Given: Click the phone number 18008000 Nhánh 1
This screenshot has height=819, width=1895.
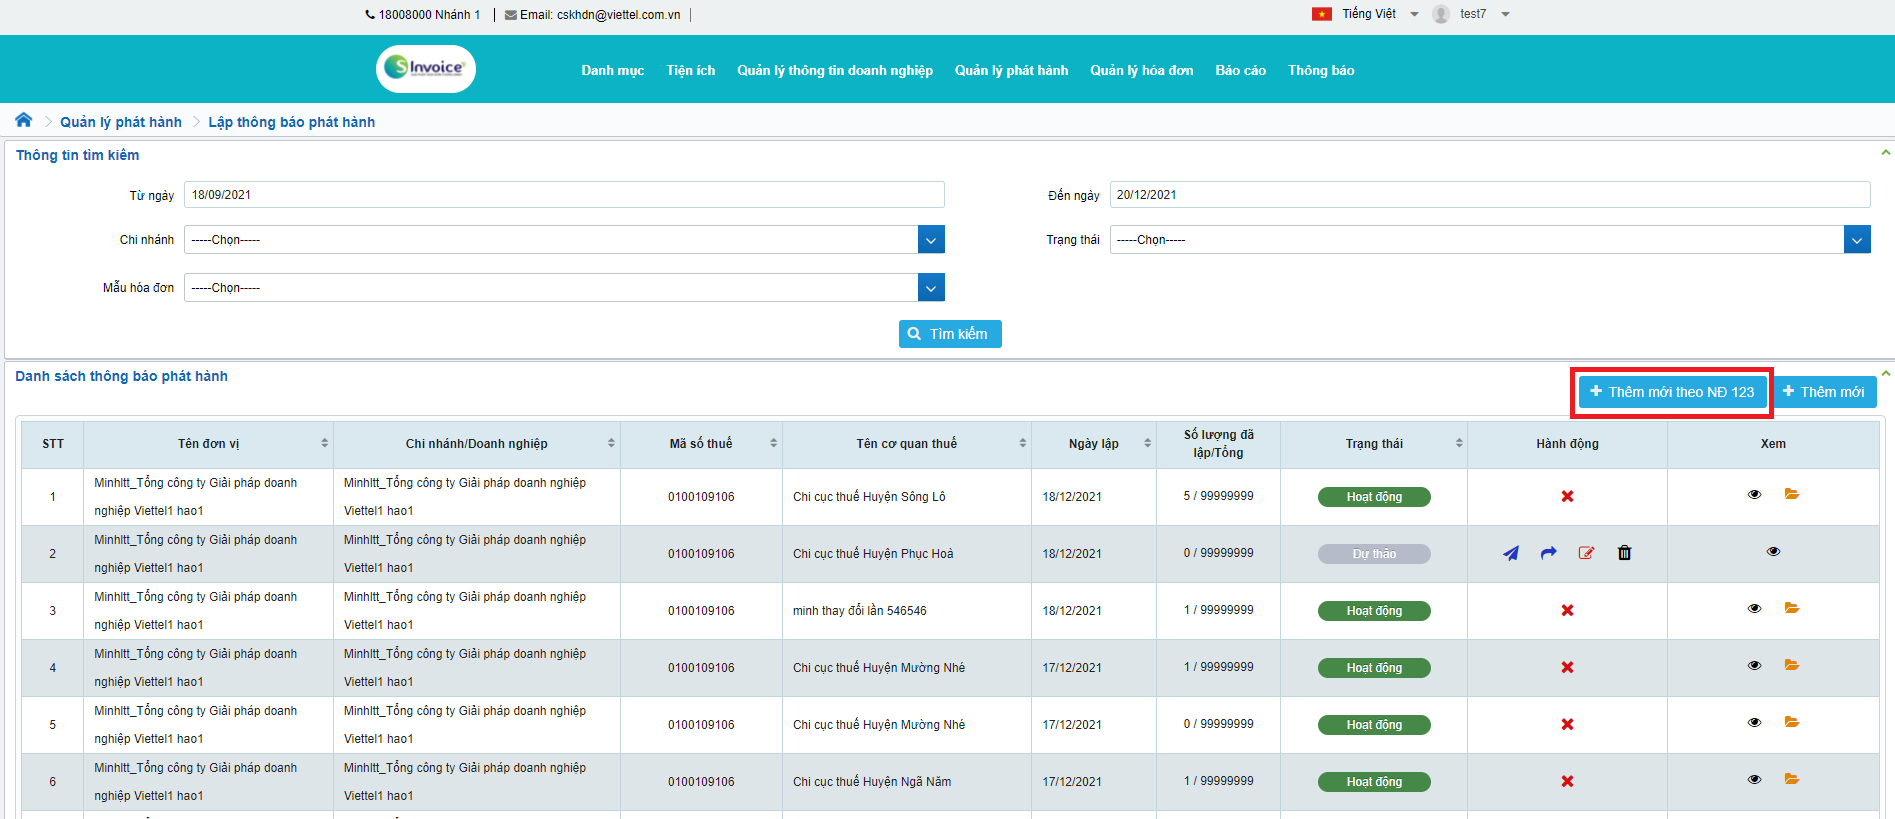Looking at the screenshot, I should click(x=423, y=15).
